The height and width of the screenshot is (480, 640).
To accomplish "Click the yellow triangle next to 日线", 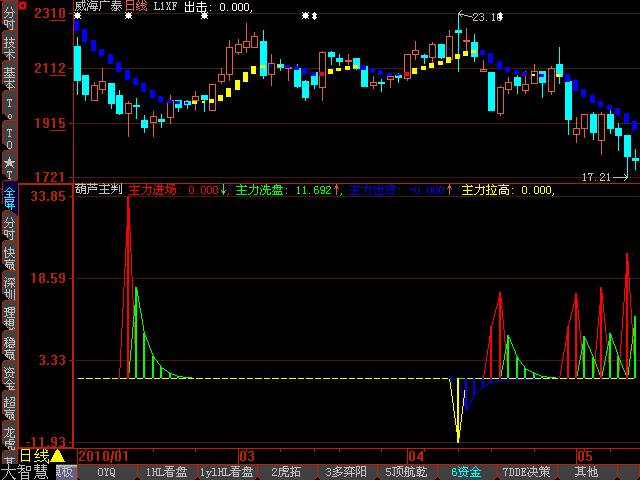I will coord(58,456).
